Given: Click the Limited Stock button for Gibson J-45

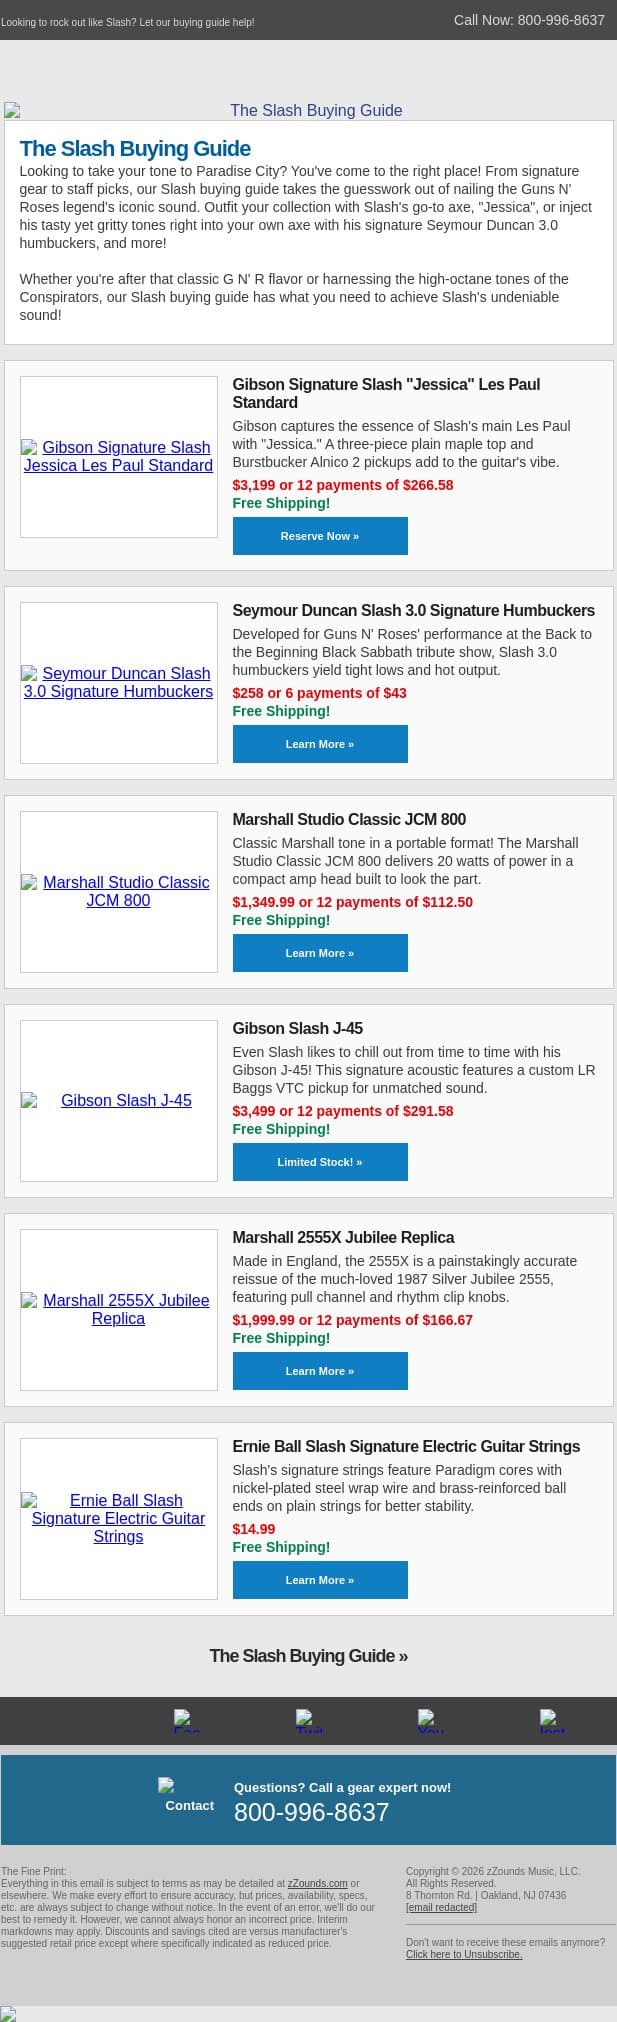Looking at the screenshot, I should click(320, 1162).
